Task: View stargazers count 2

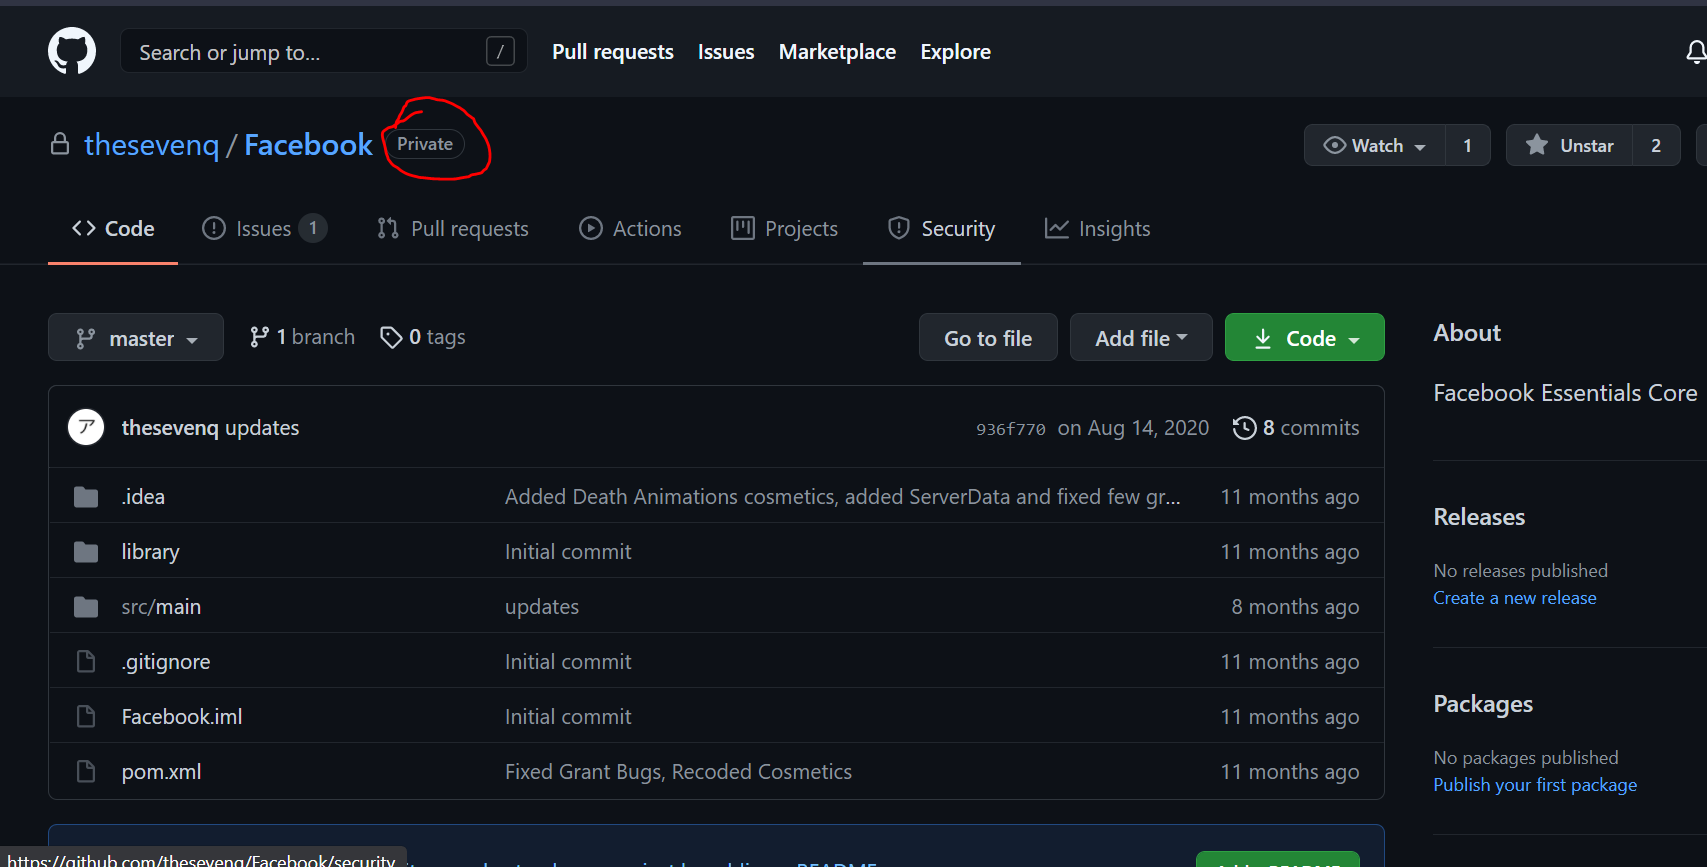Action: click(1656, 146)
